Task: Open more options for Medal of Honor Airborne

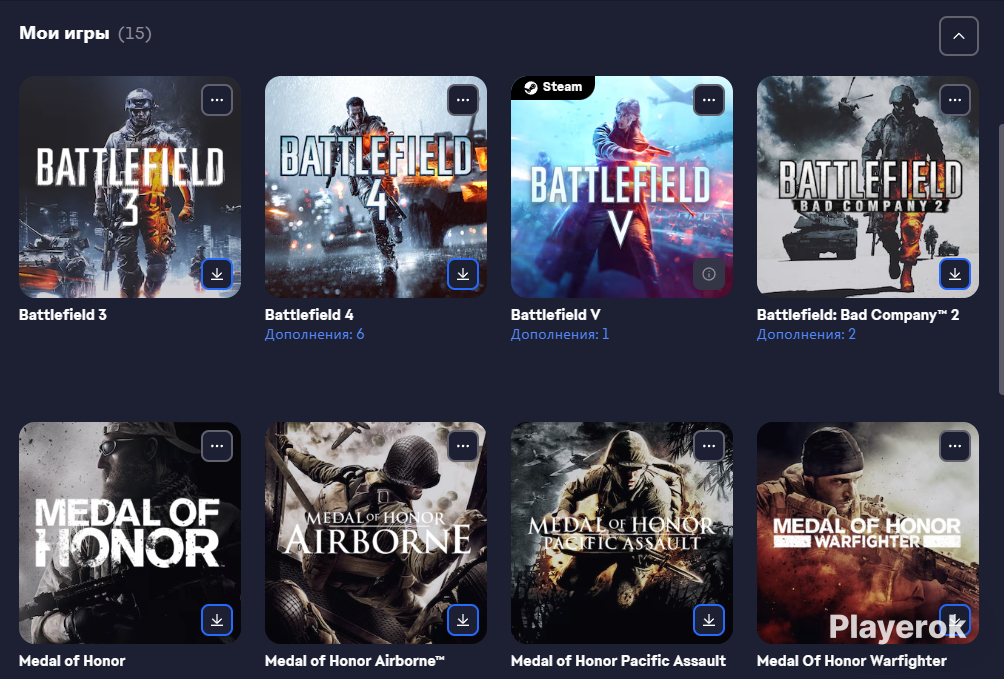Action: [x=463, y=446]
